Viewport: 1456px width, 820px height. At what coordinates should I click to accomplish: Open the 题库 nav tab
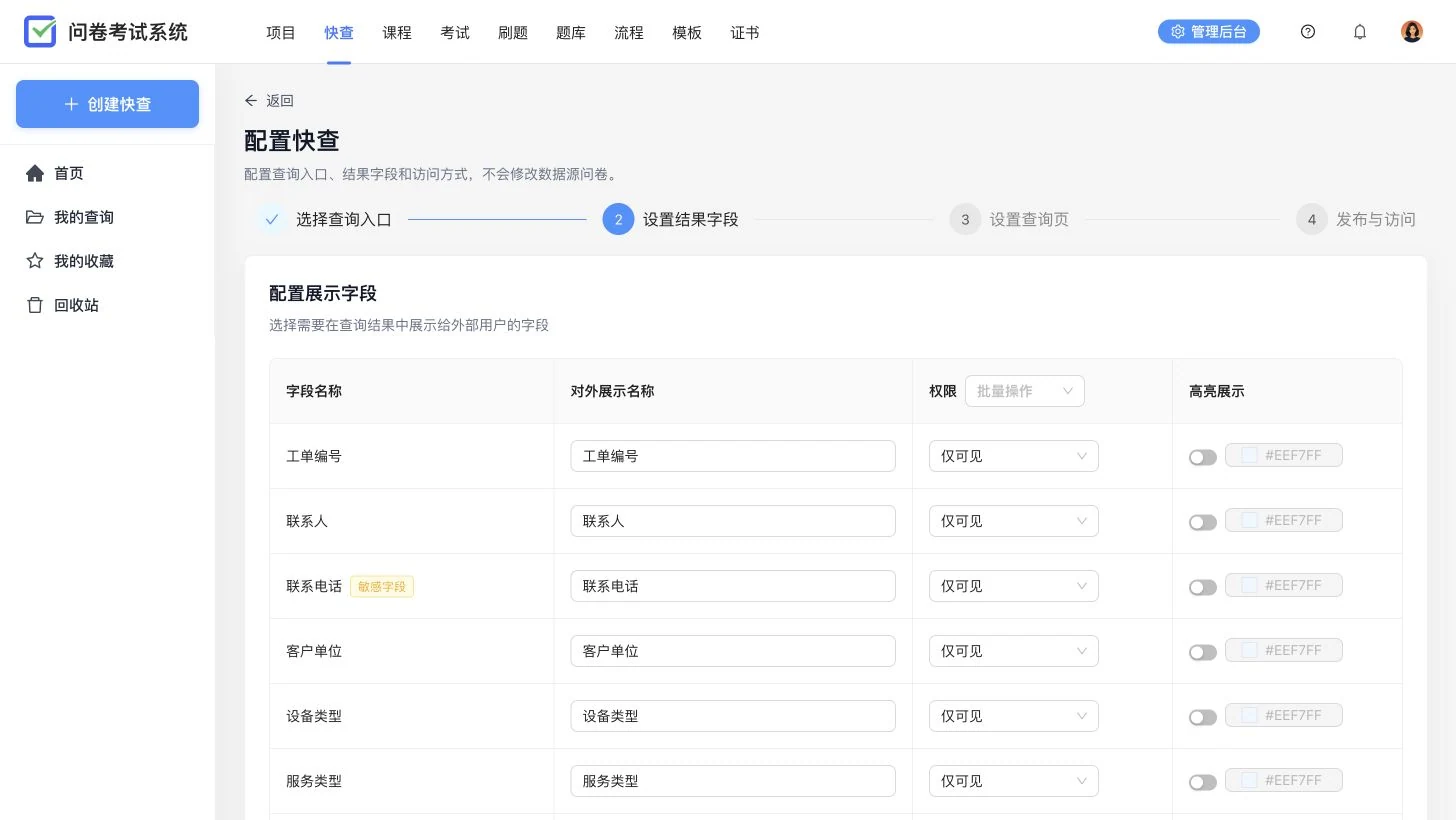point(571,32)
